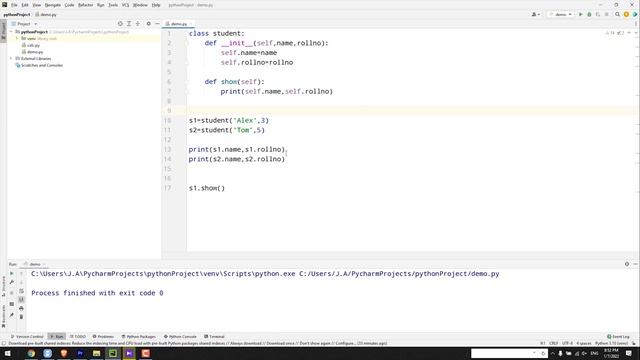Open the Problems tool window
Image resolution: width=640 pixels, height=360 pixels.
click(x=103, y=337)
